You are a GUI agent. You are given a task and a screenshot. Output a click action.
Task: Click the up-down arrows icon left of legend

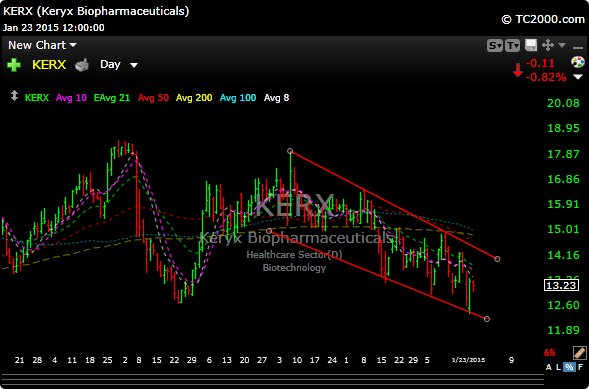tap(14, 96)
